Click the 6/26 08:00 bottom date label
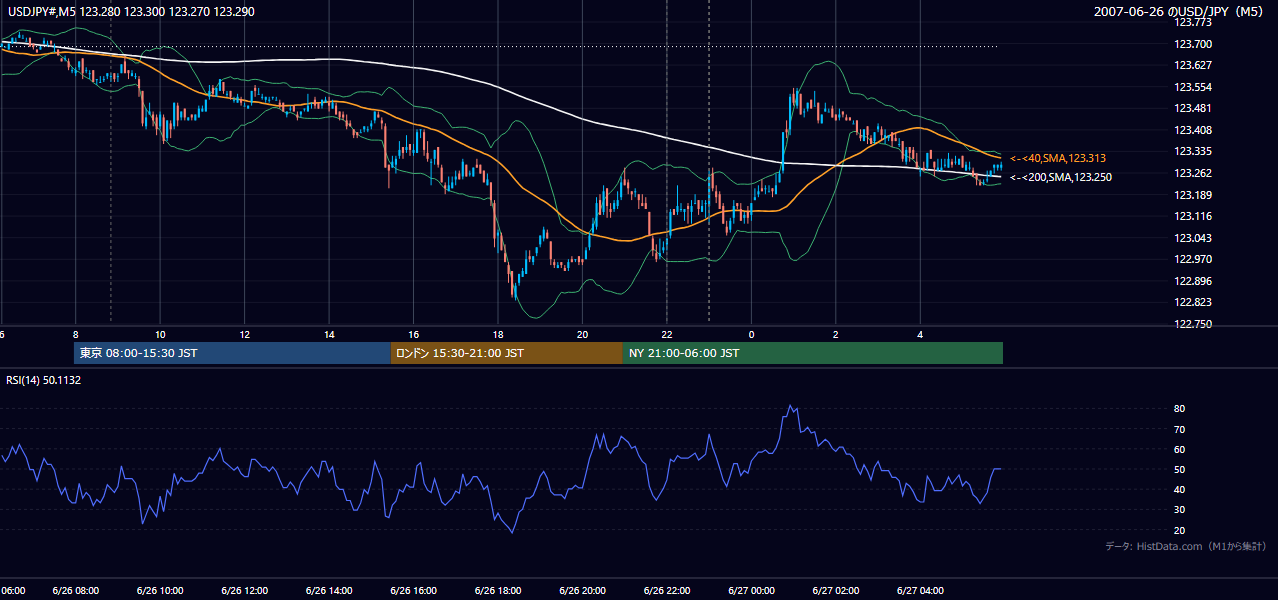This screenshot has height=600, width=1278. click(75, 591)
